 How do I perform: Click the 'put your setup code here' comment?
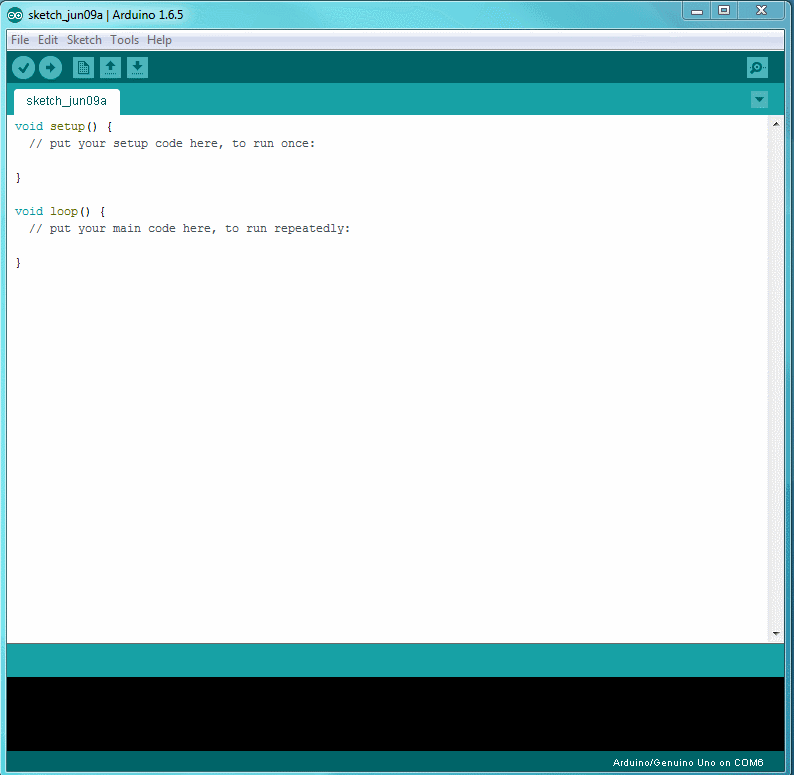(x=172, y=143)
